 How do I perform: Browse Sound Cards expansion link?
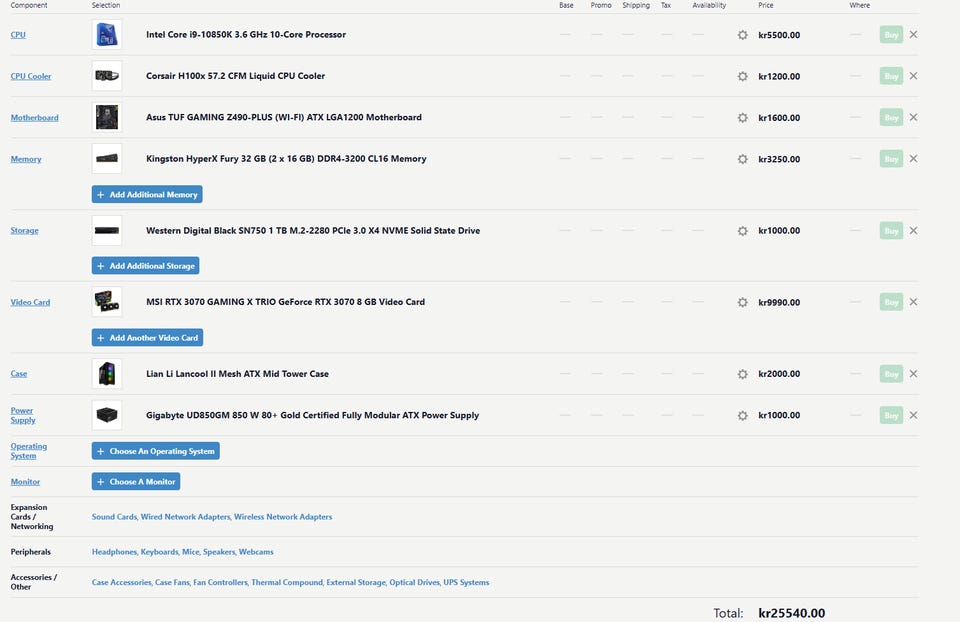[x=114, y=517]
